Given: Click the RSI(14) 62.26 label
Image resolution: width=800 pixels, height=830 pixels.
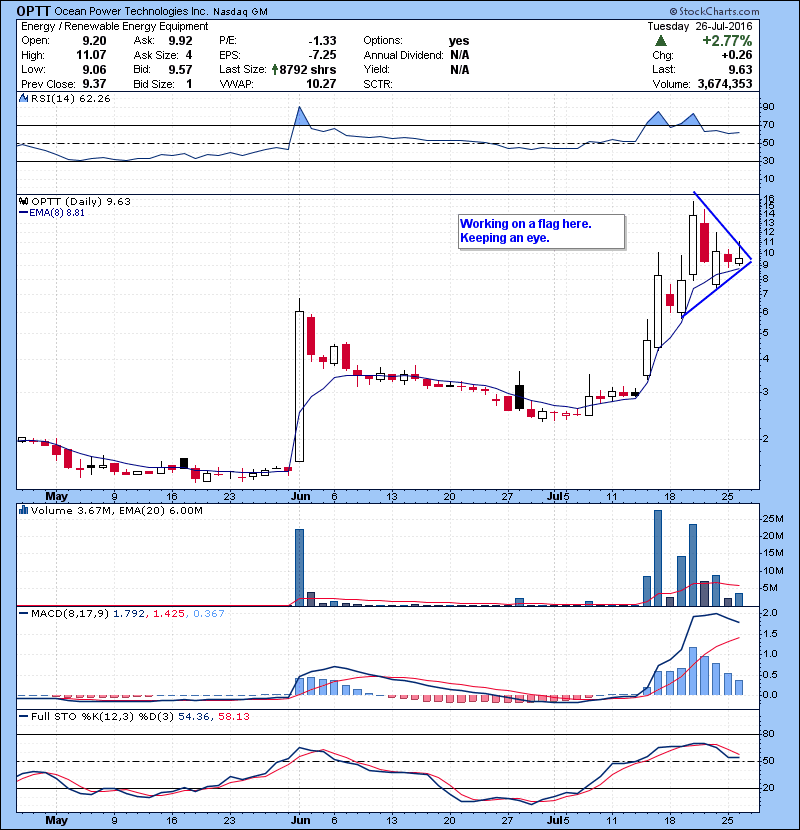Looking at the screenshot, I should (70, 98).
